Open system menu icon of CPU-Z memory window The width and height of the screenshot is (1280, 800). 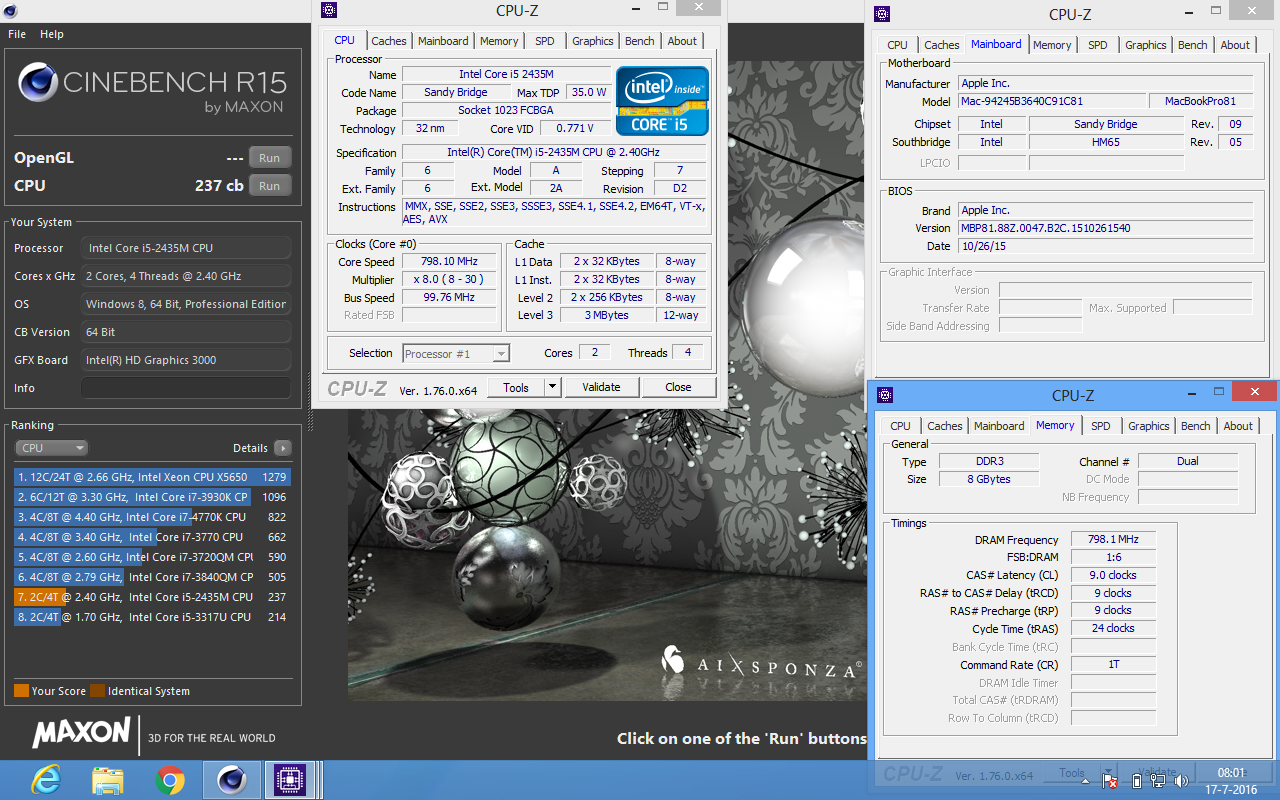884,395
